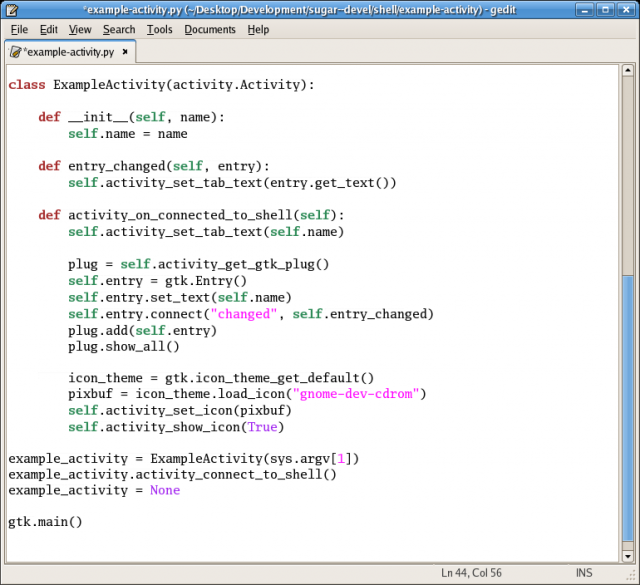Open the Documents menu
The height and width of the screenshot is (585, 640).
210,30
